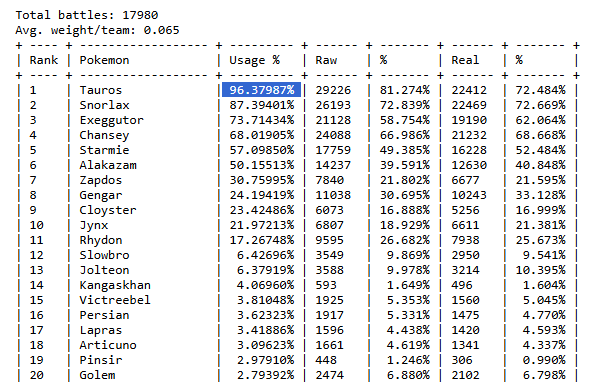Click Cloyster's usage percentage 23.42486%
The image size is (589, 382).
tap(262, 210)
